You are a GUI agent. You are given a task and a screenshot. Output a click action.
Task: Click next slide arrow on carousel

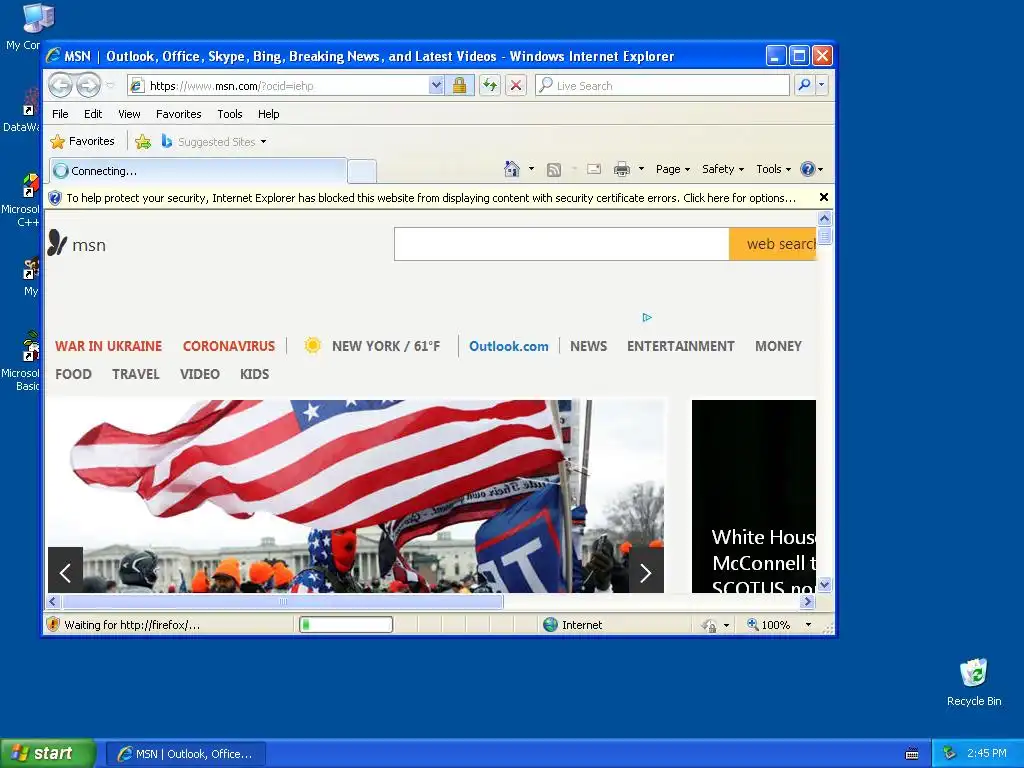646,570
